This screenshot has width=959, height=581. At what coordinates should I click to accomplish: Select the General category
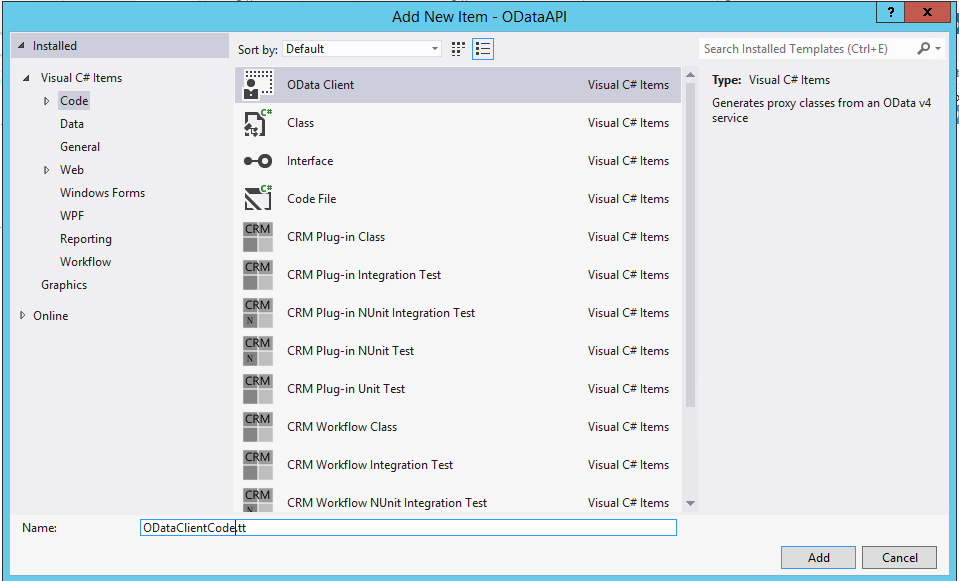(x=80, y=147)
